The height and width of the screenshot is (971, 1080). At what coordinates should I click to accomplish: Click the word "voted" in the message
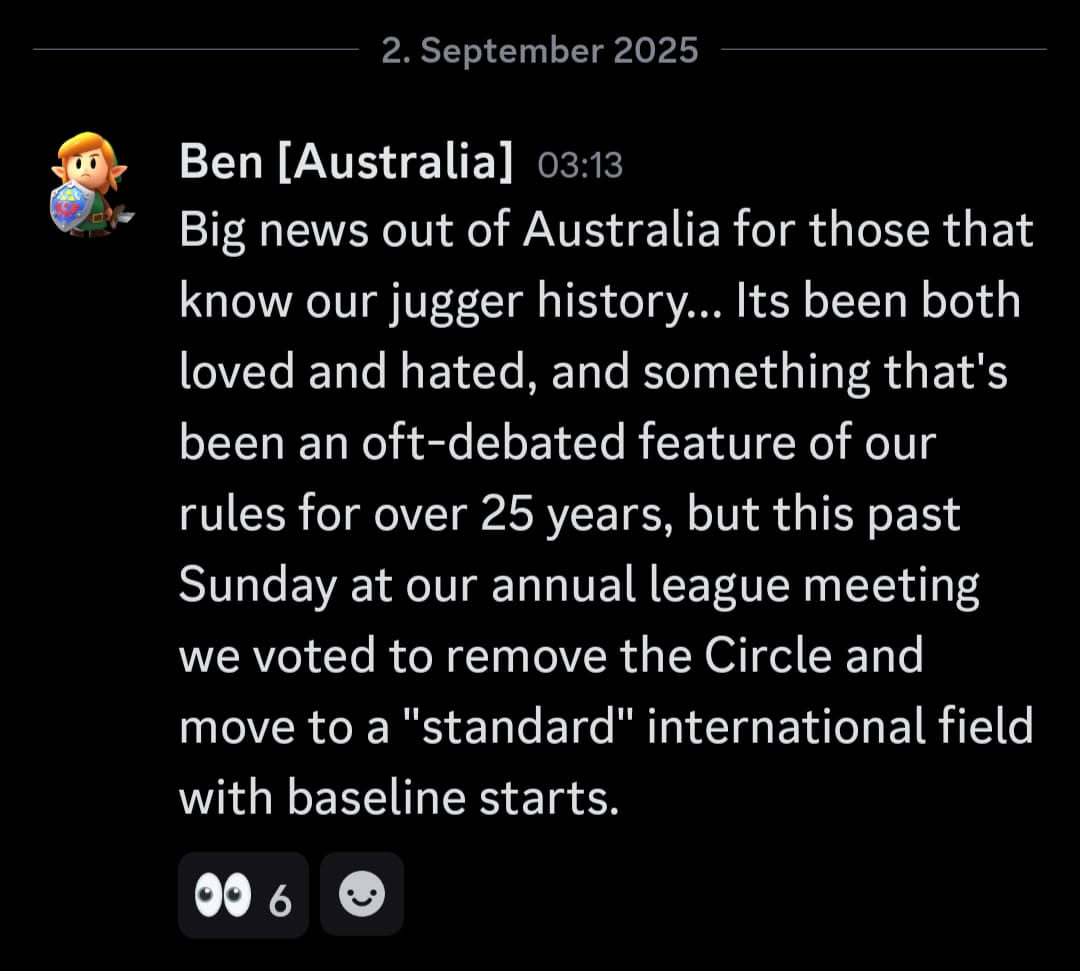[322, 656]
